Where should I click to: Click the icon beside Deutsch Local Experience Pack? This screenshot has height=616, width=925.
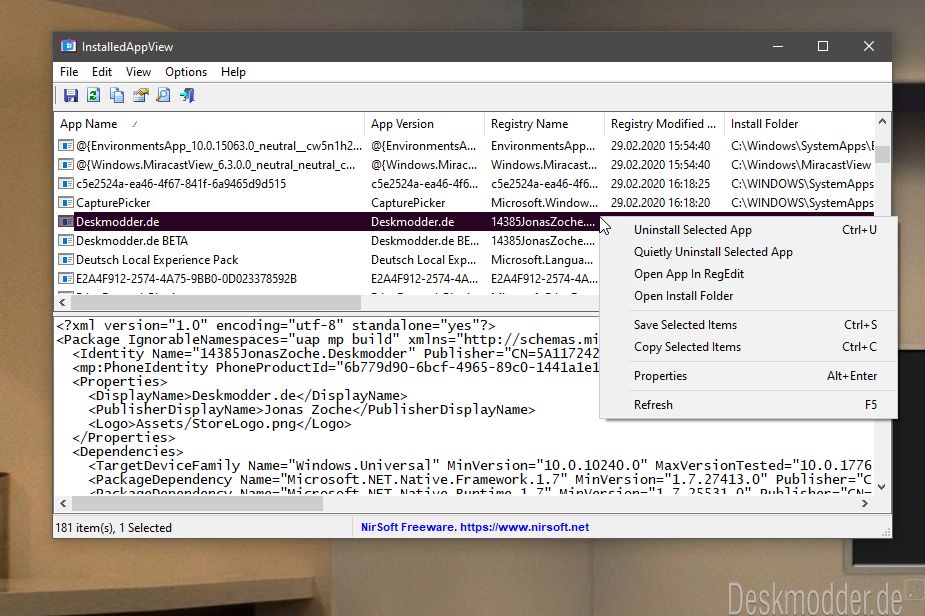tap(65, 259)
